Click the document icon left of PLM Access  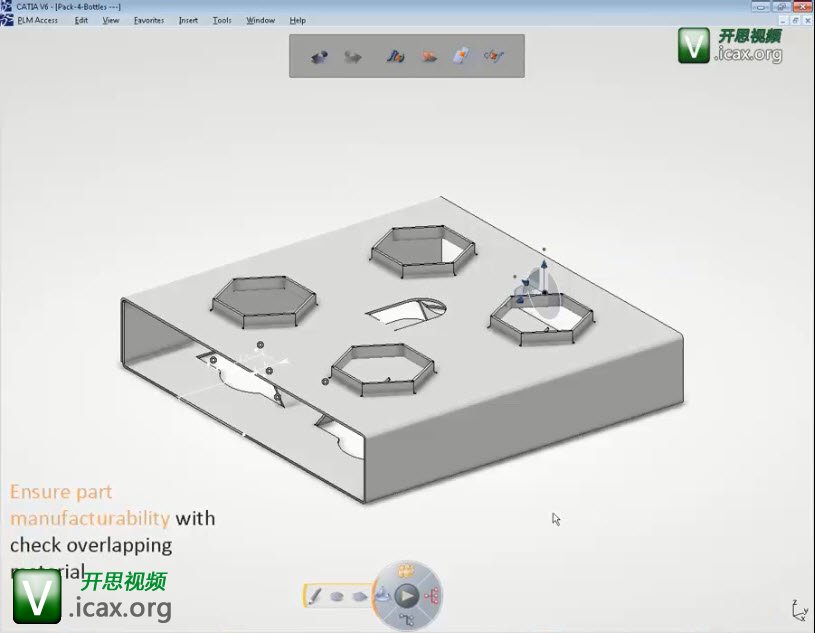[7, 20]
